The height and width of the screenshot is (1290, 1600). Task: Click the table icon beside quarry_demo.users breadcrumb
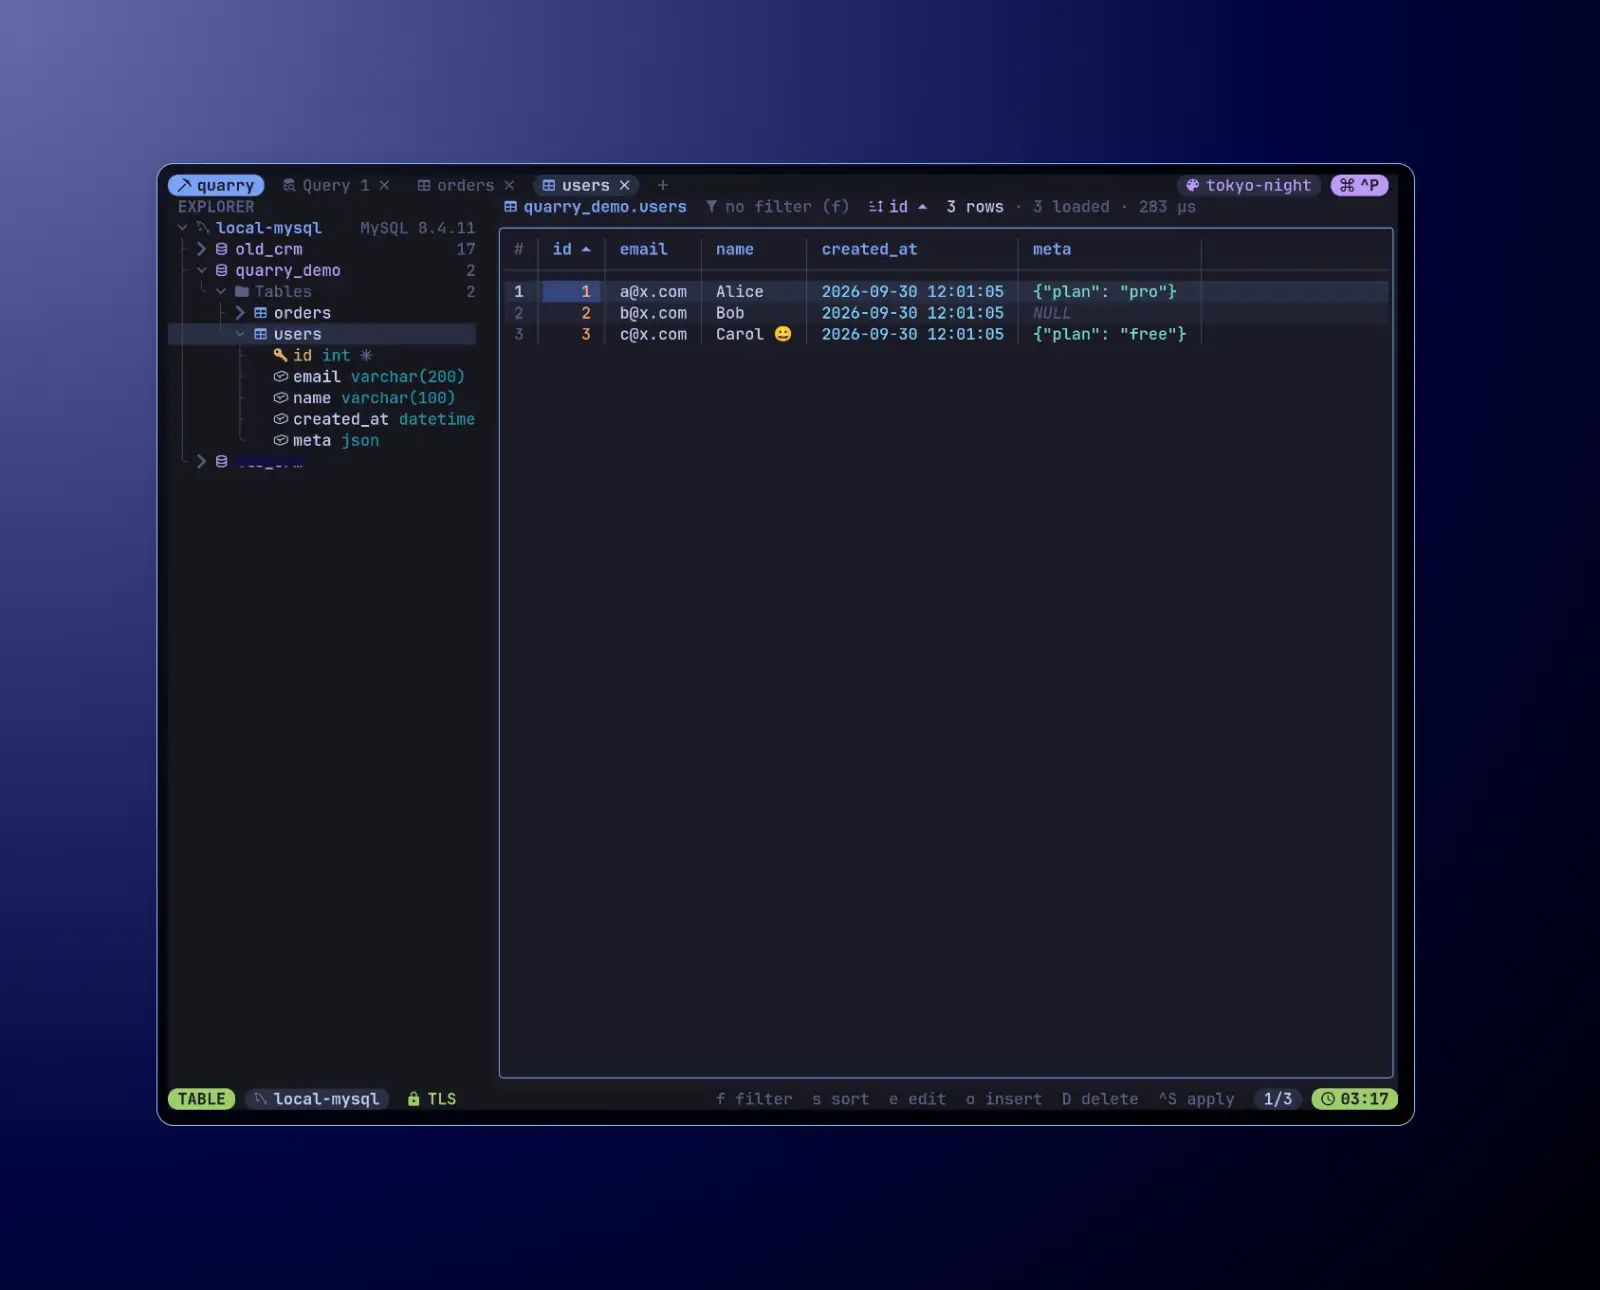point(511,206)
